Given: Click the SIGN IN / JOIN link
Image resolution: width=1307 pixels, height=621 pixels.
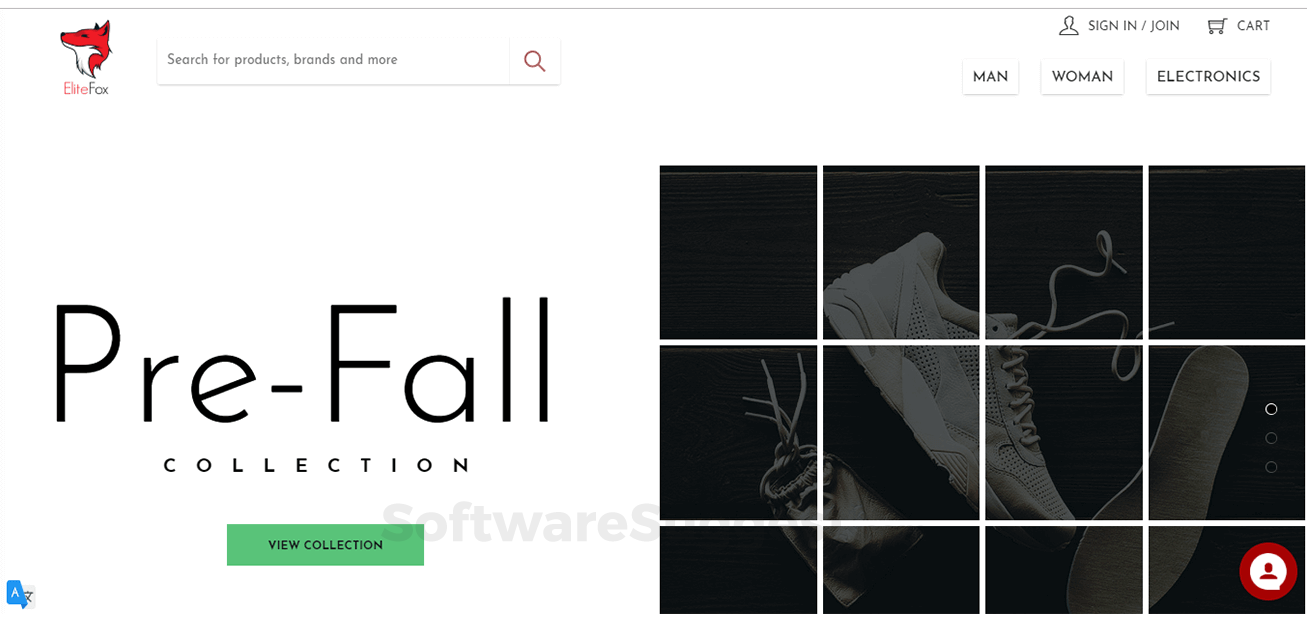Looking at the screenshot, I should click(1134, 26).
